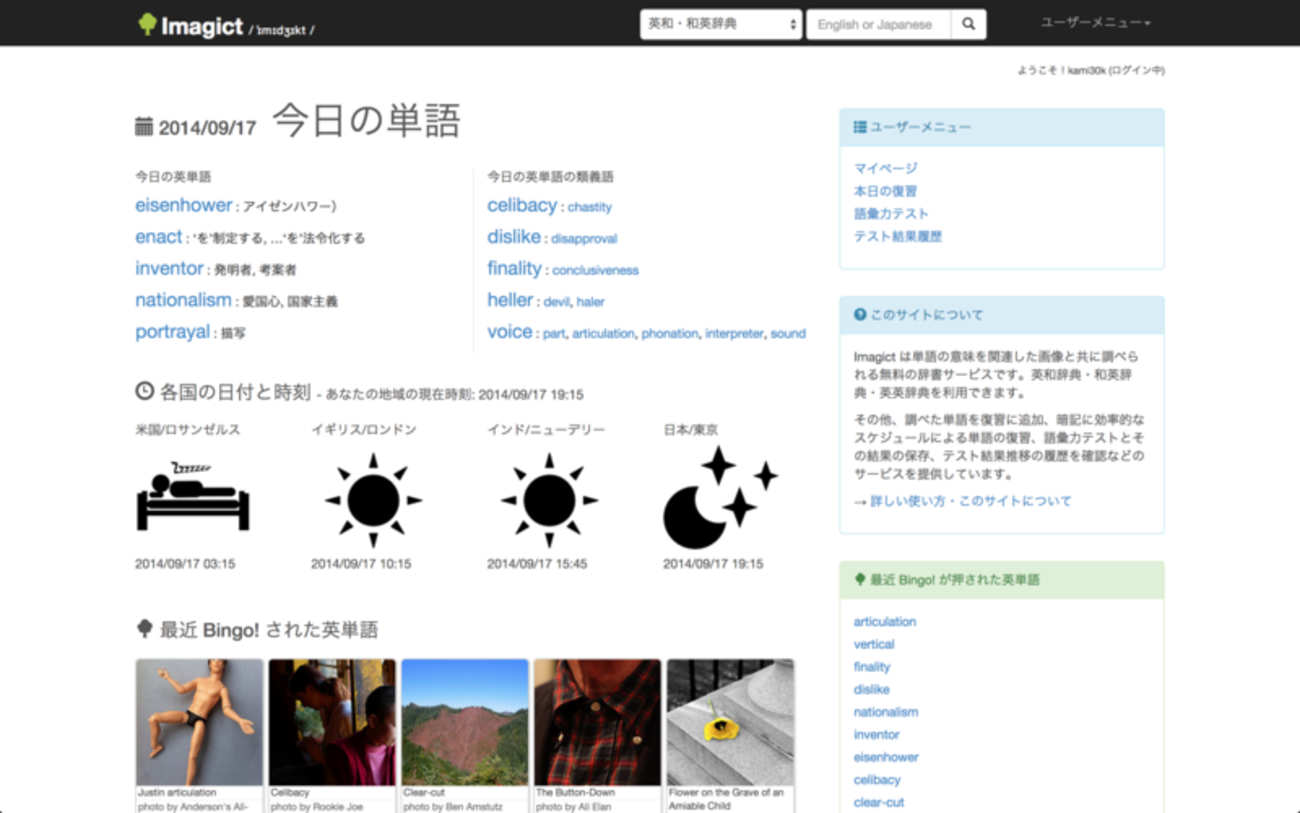Click the sun icon under New Delhi
The height and width of the screenshot is (813, 1300).
point(549,500)
